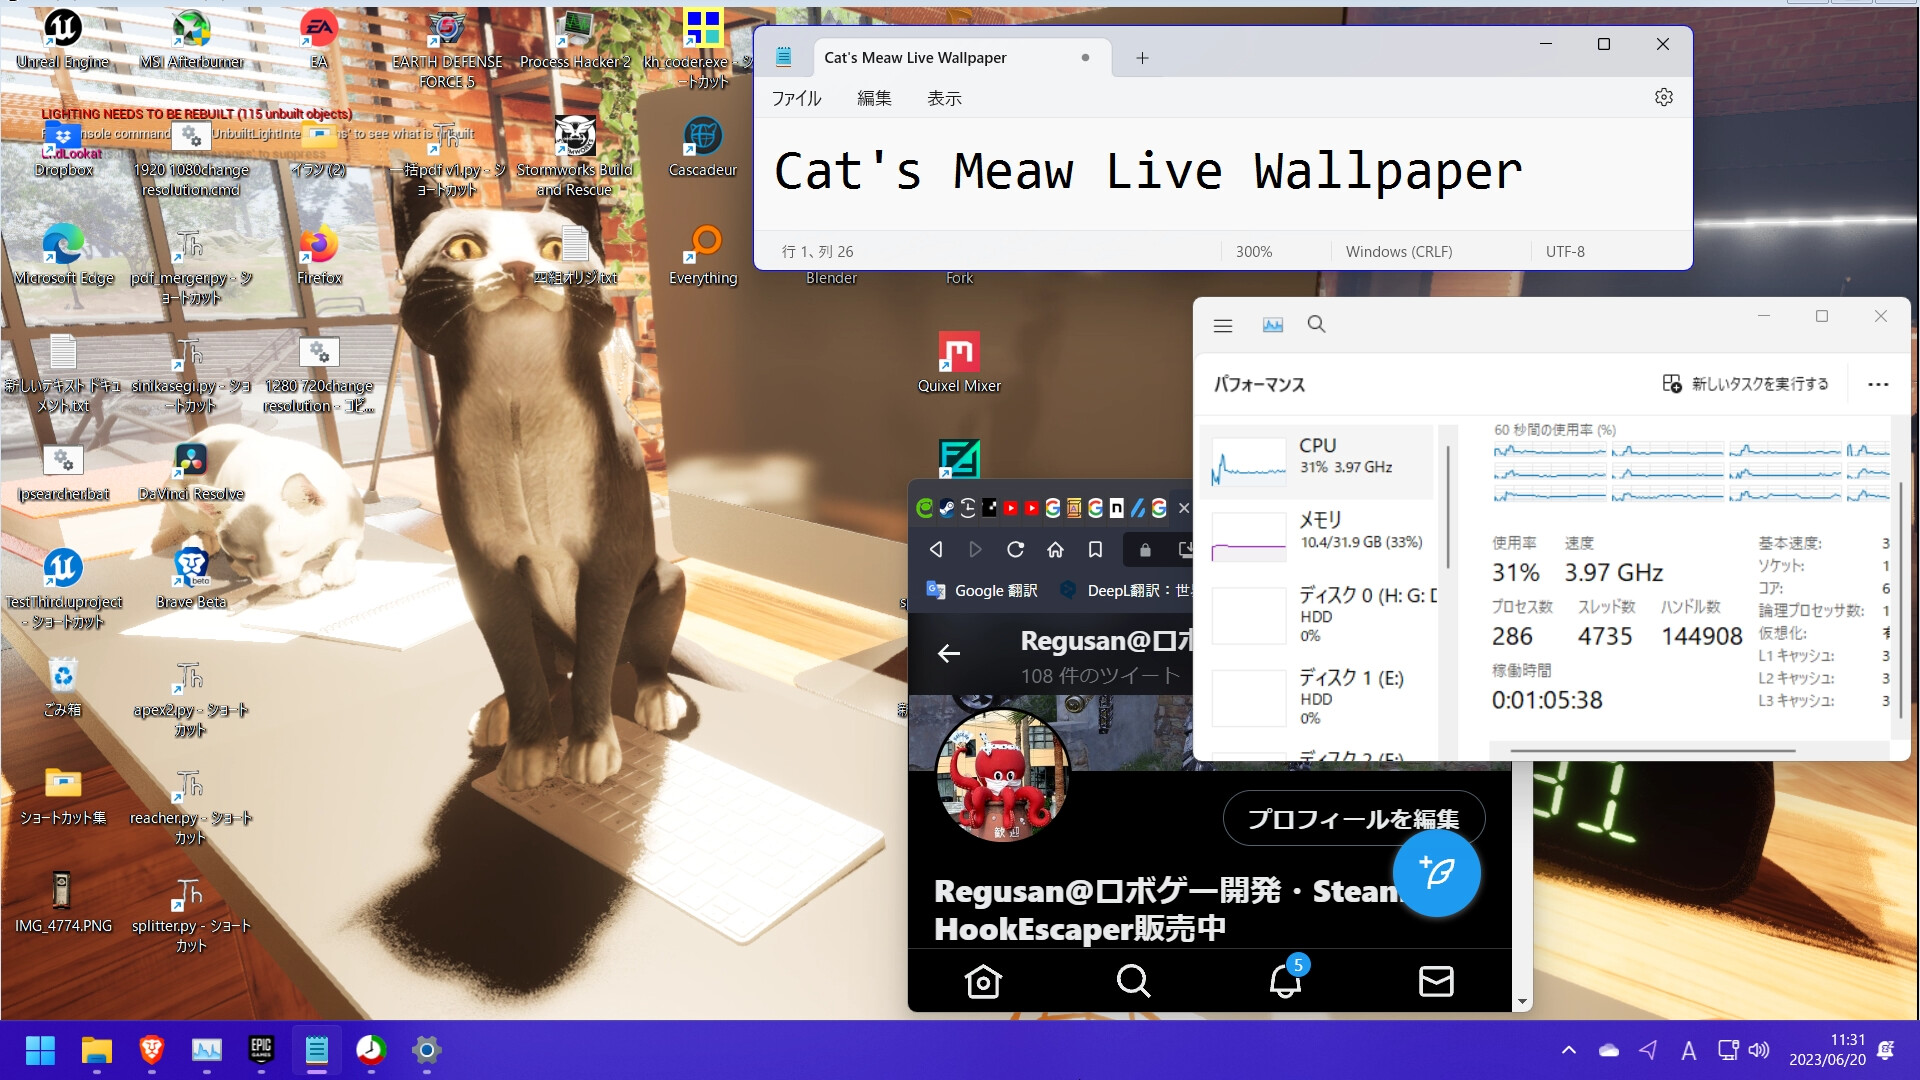The height and width of the screenshot is (1080, 1920).
Task: Open Notepad settings with the gear icon
Action: 1663,97
